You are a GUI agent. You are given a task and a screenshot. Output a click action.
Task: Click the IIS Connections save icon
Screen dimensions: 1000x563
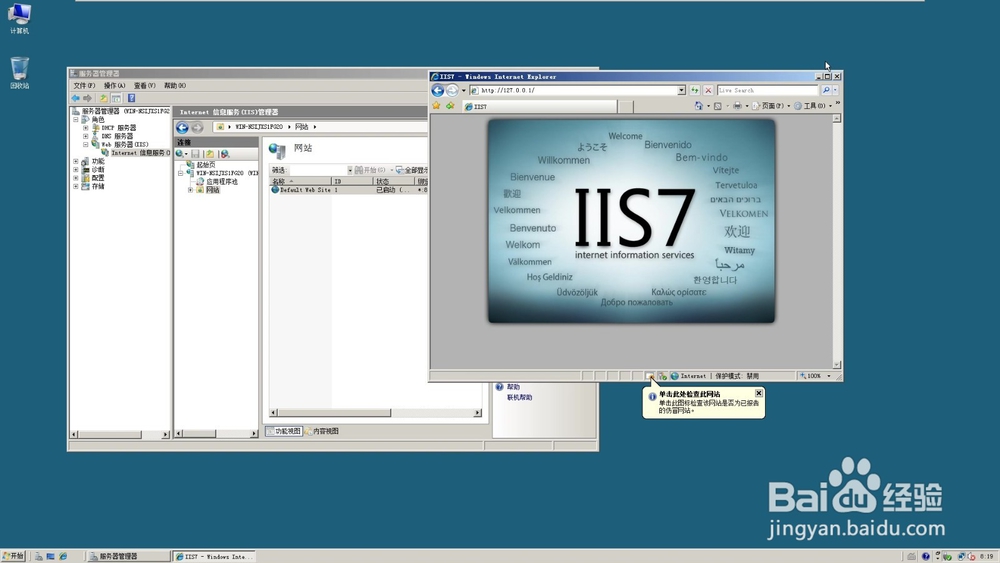click(x=196, y=154)
